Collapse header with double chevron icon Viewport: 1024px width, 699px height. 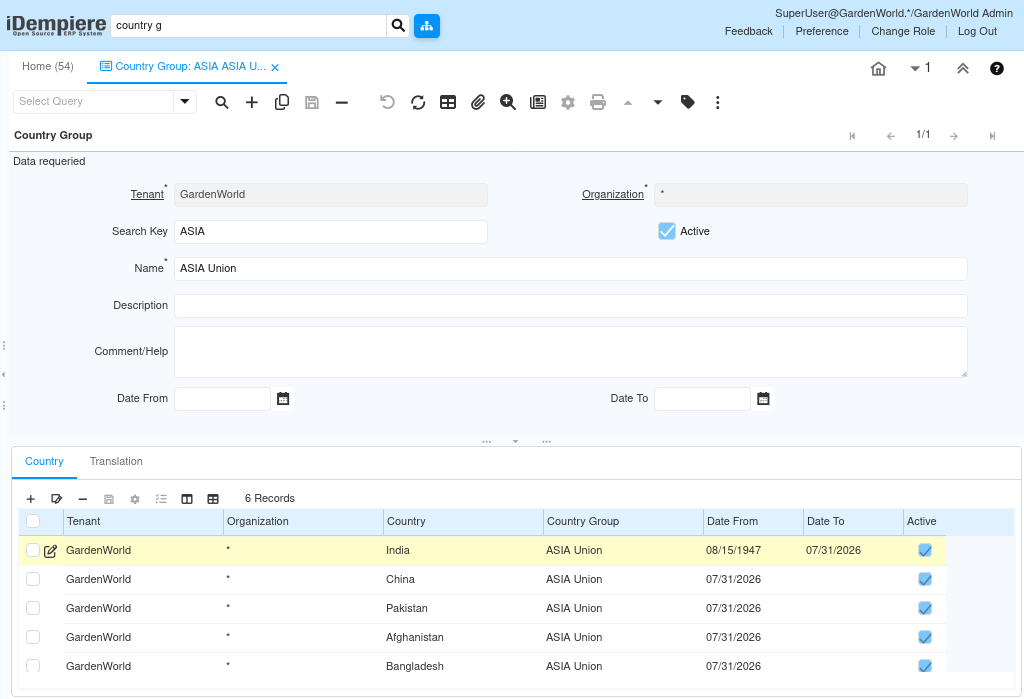click(963, 69)
